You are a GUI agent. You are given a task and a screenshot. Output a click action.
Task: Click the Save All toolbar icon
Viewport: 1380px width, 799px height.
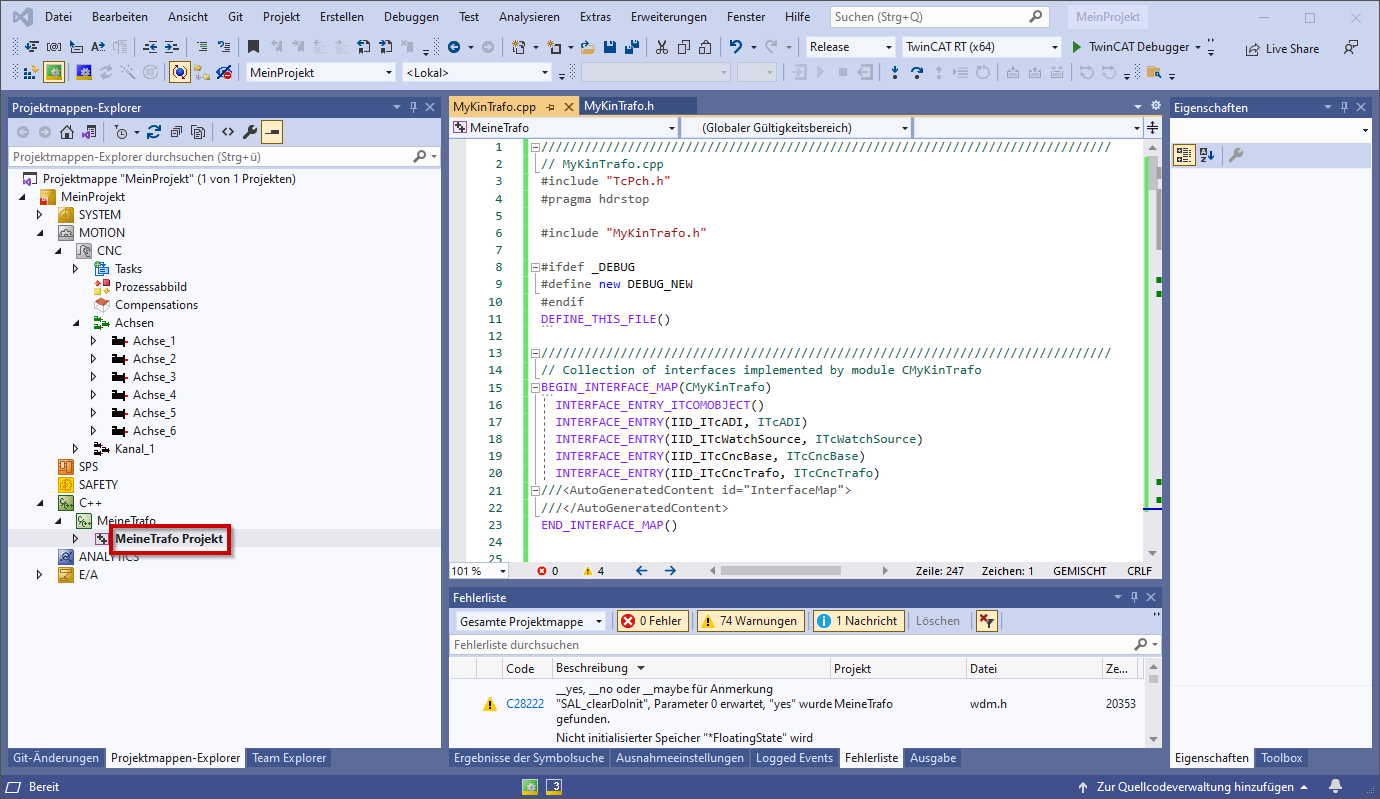pyautogui.click(x=631, y=47)
